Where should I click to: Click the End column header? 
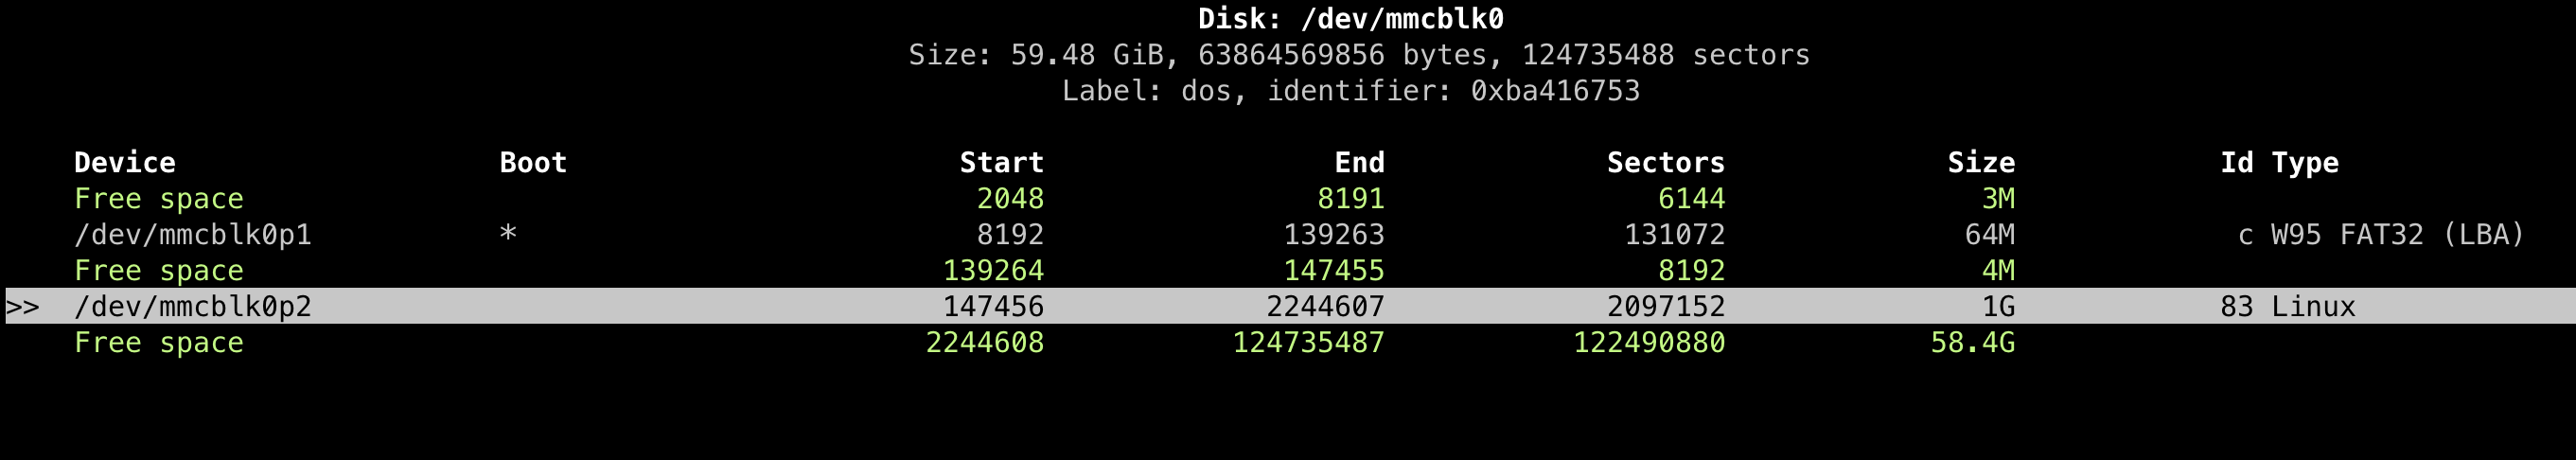[x=1359, y=163]
